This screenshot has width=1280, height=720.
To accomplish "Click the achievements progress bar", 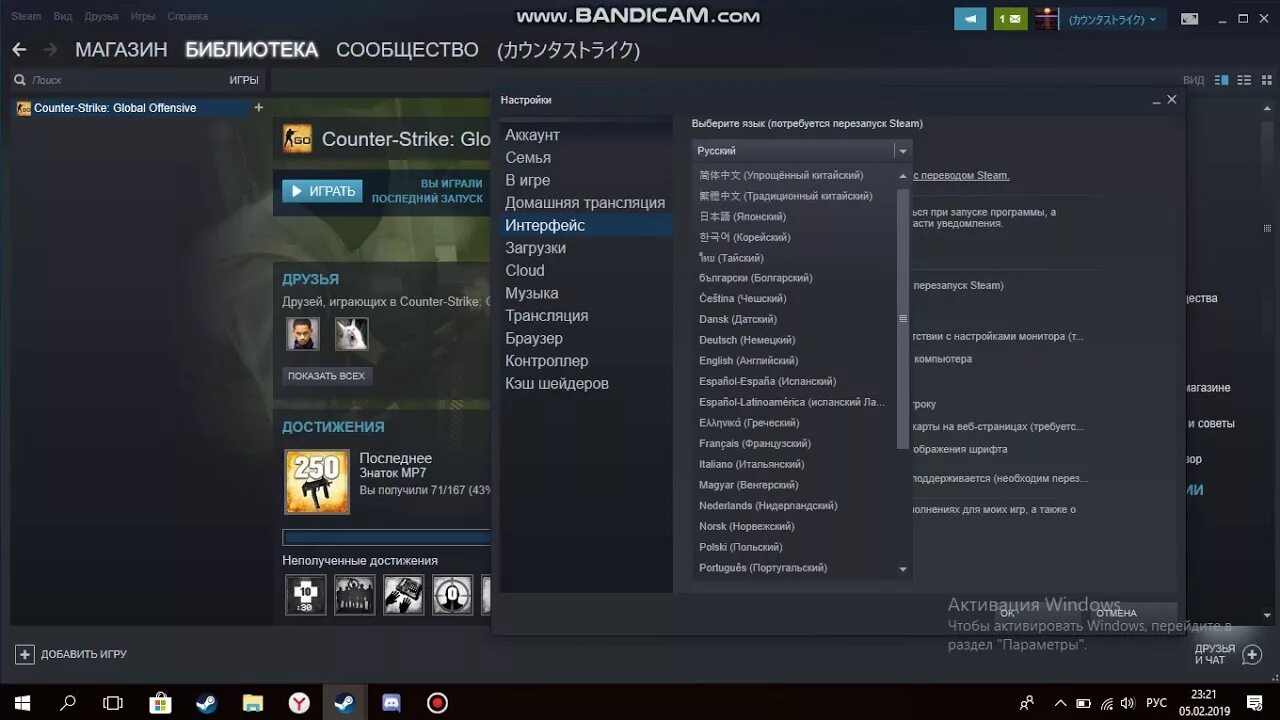I will [386, 537].
